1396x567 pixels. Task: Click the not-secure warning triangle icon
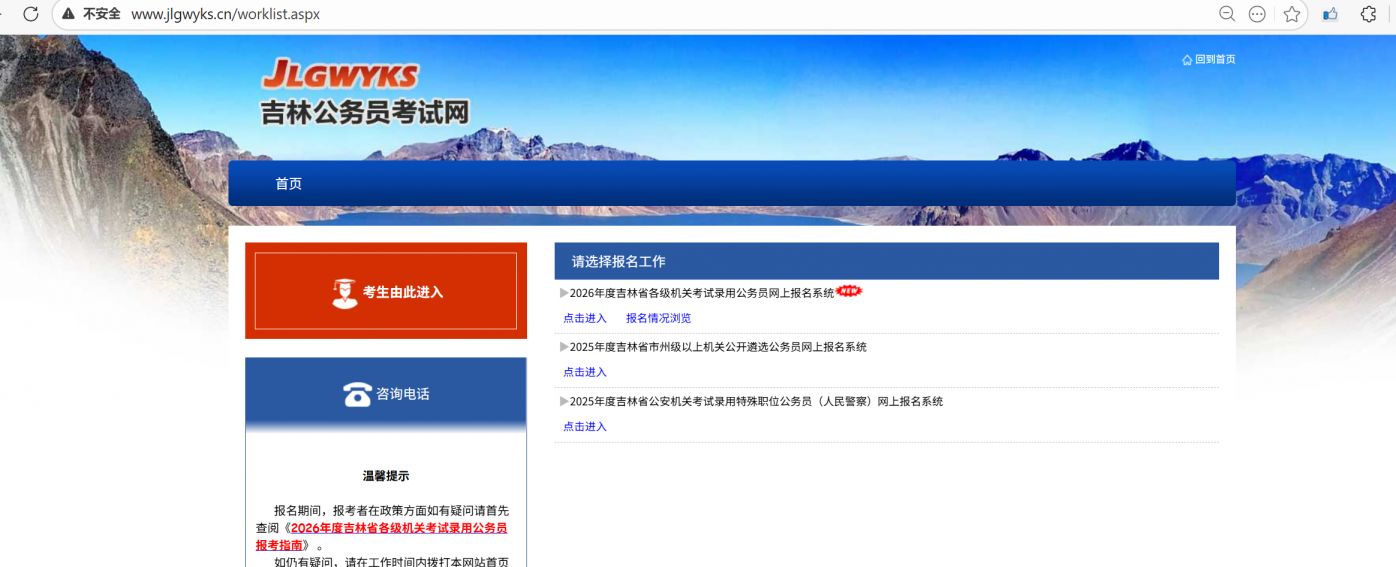tap(68, 14)
